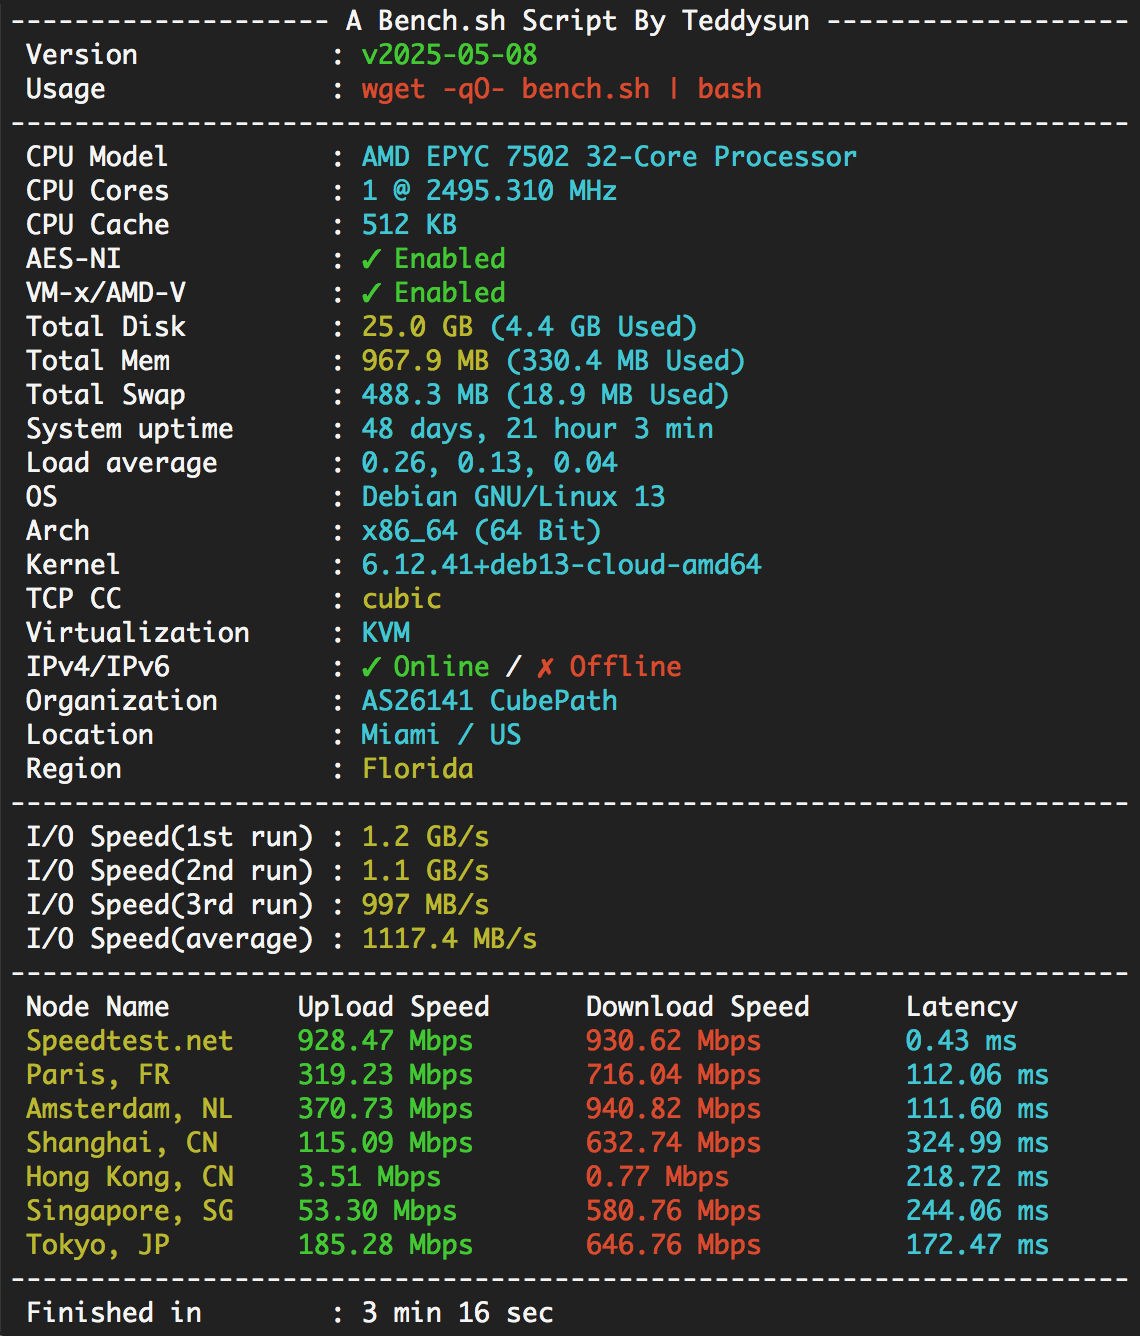The image size is (1140, 1336).
Task: Click the Upload Speed column header
Action: pyautogui.click(x=393, y=1007)
